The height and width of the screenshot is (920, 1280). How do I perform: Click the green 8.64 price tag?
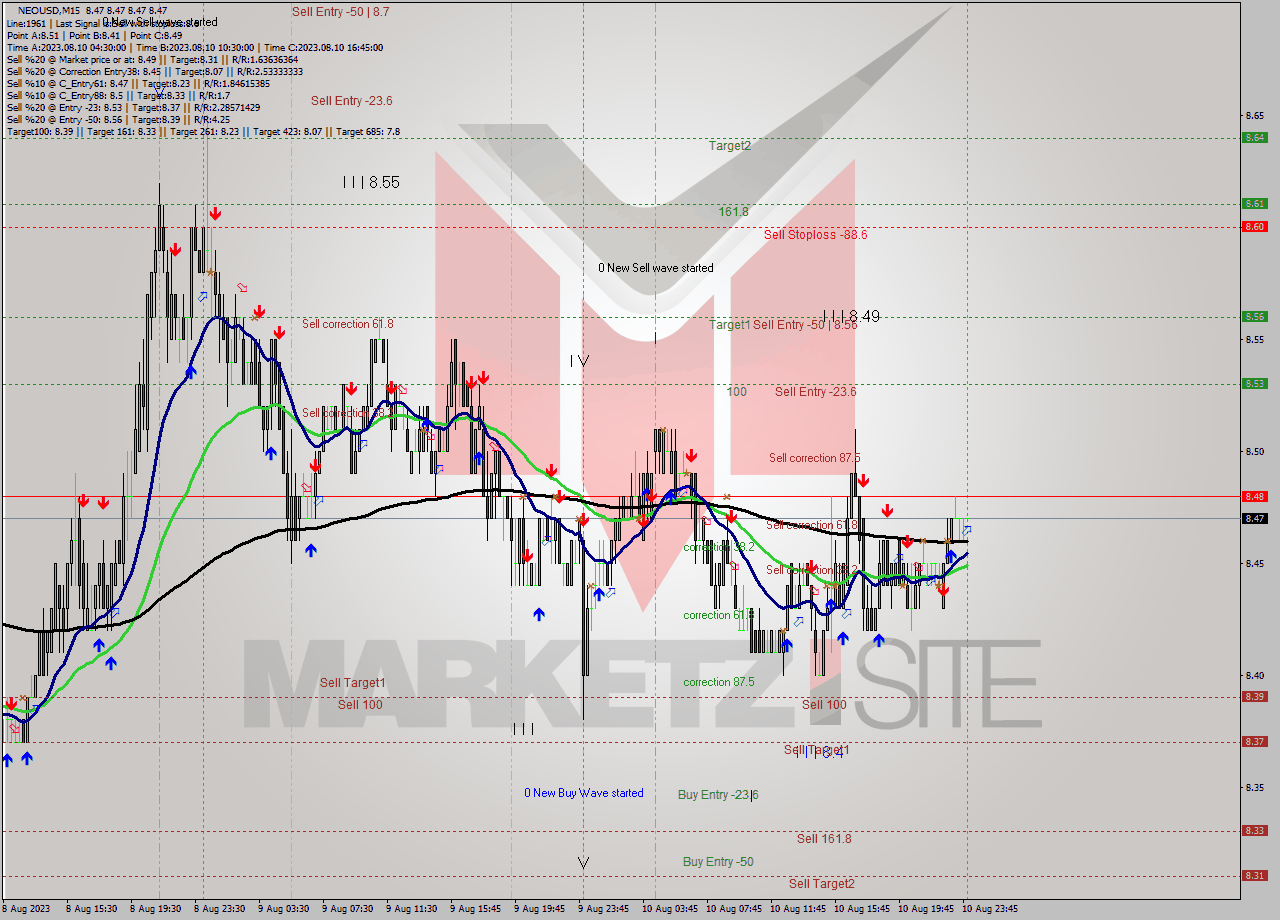pos(1254,138)
